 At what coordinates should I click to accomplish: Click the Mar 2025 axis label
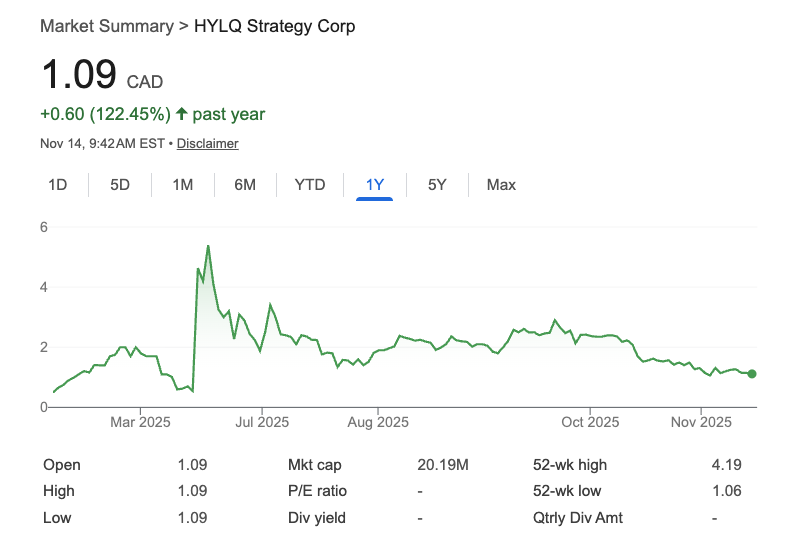coord(140,422)
